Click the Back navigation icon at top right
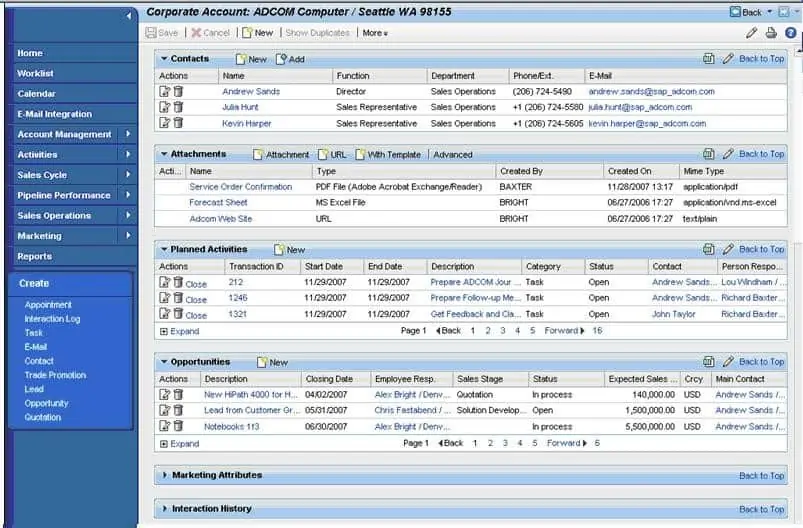Viewport: 803px width, 528px height. coord(735,12)
